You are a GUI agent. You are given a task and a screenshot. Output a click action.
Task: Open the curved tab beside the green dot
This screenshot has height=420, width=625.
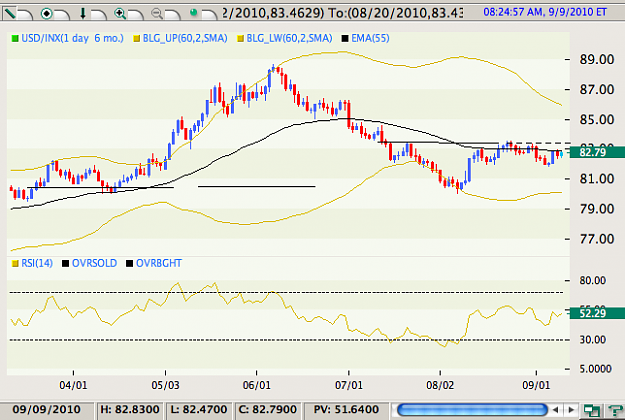209,15
